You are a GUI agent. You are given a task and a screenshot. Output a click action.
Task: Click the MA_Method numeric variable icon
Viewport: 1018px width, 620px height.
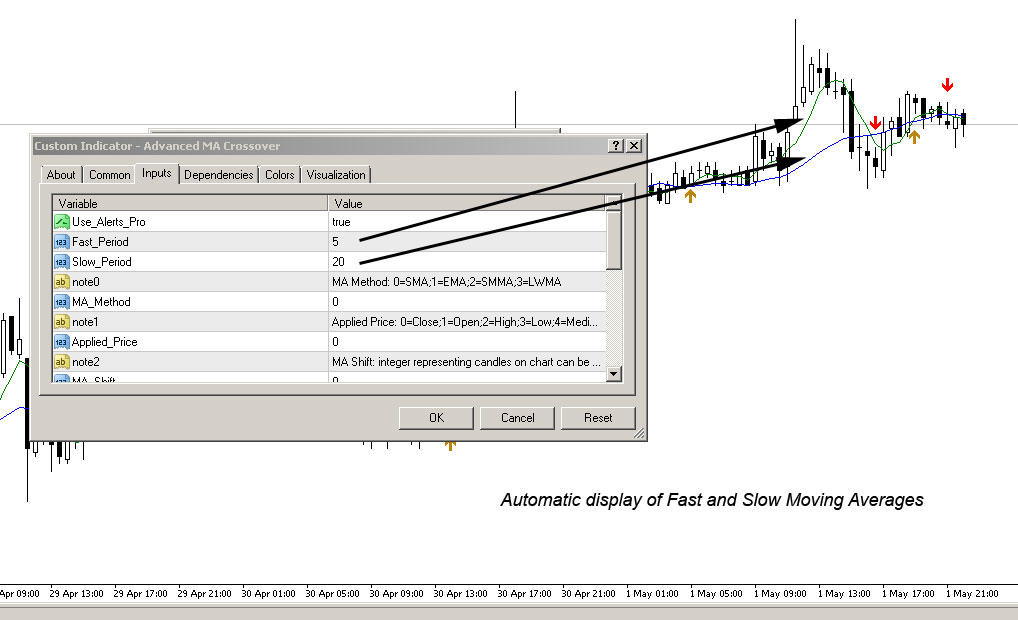[x=62, y=301]
